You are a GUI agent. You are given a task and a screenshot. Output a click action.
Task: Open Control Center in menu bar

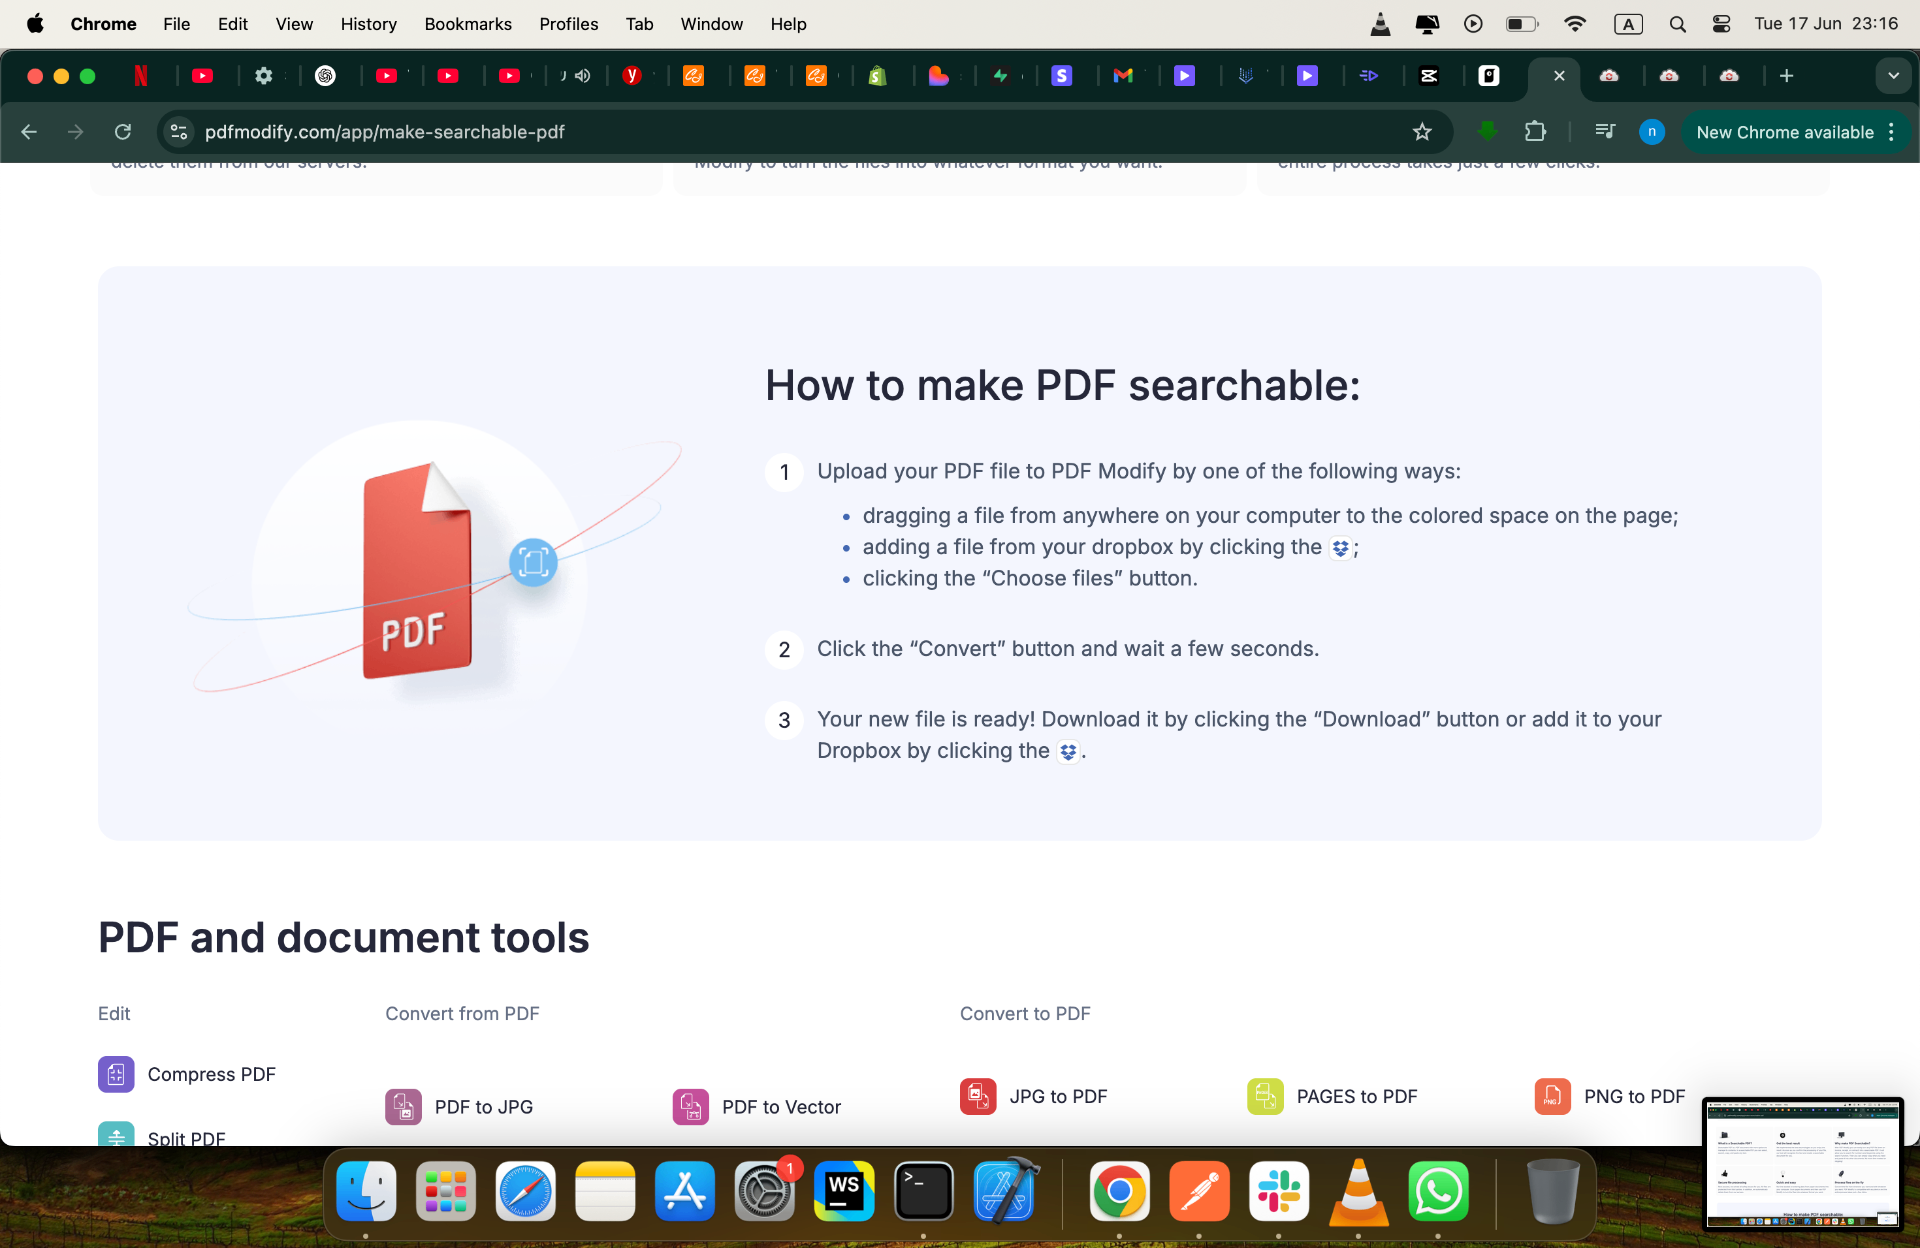[1721, 24]
